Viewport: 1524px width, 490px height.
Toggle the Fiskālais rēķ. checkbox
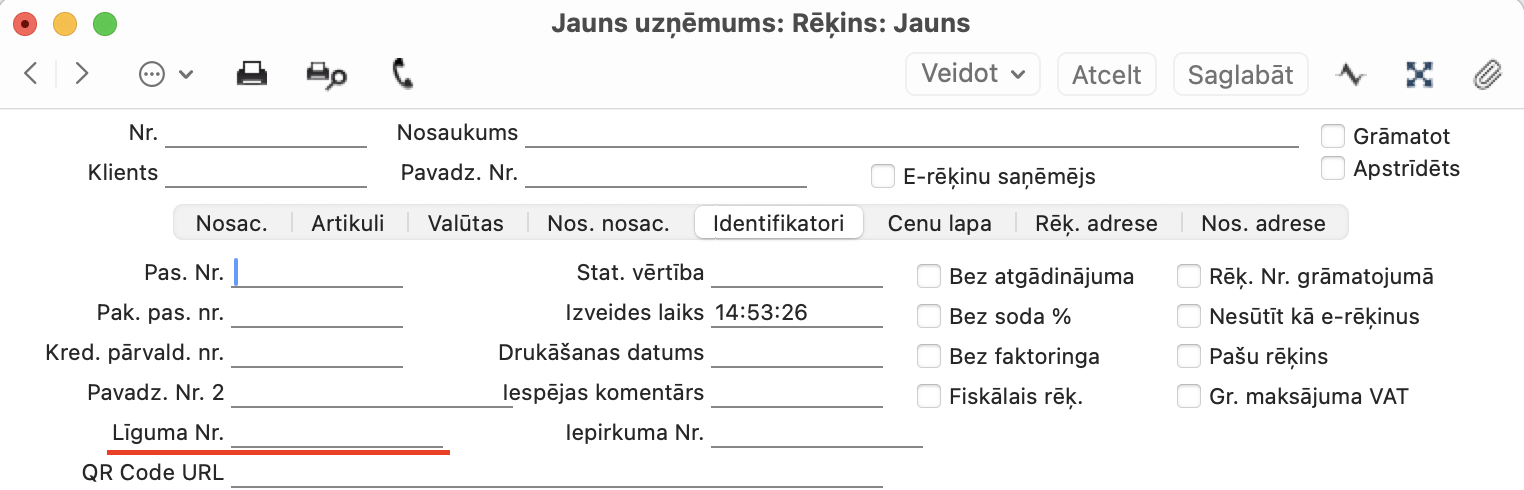[930, 396]
